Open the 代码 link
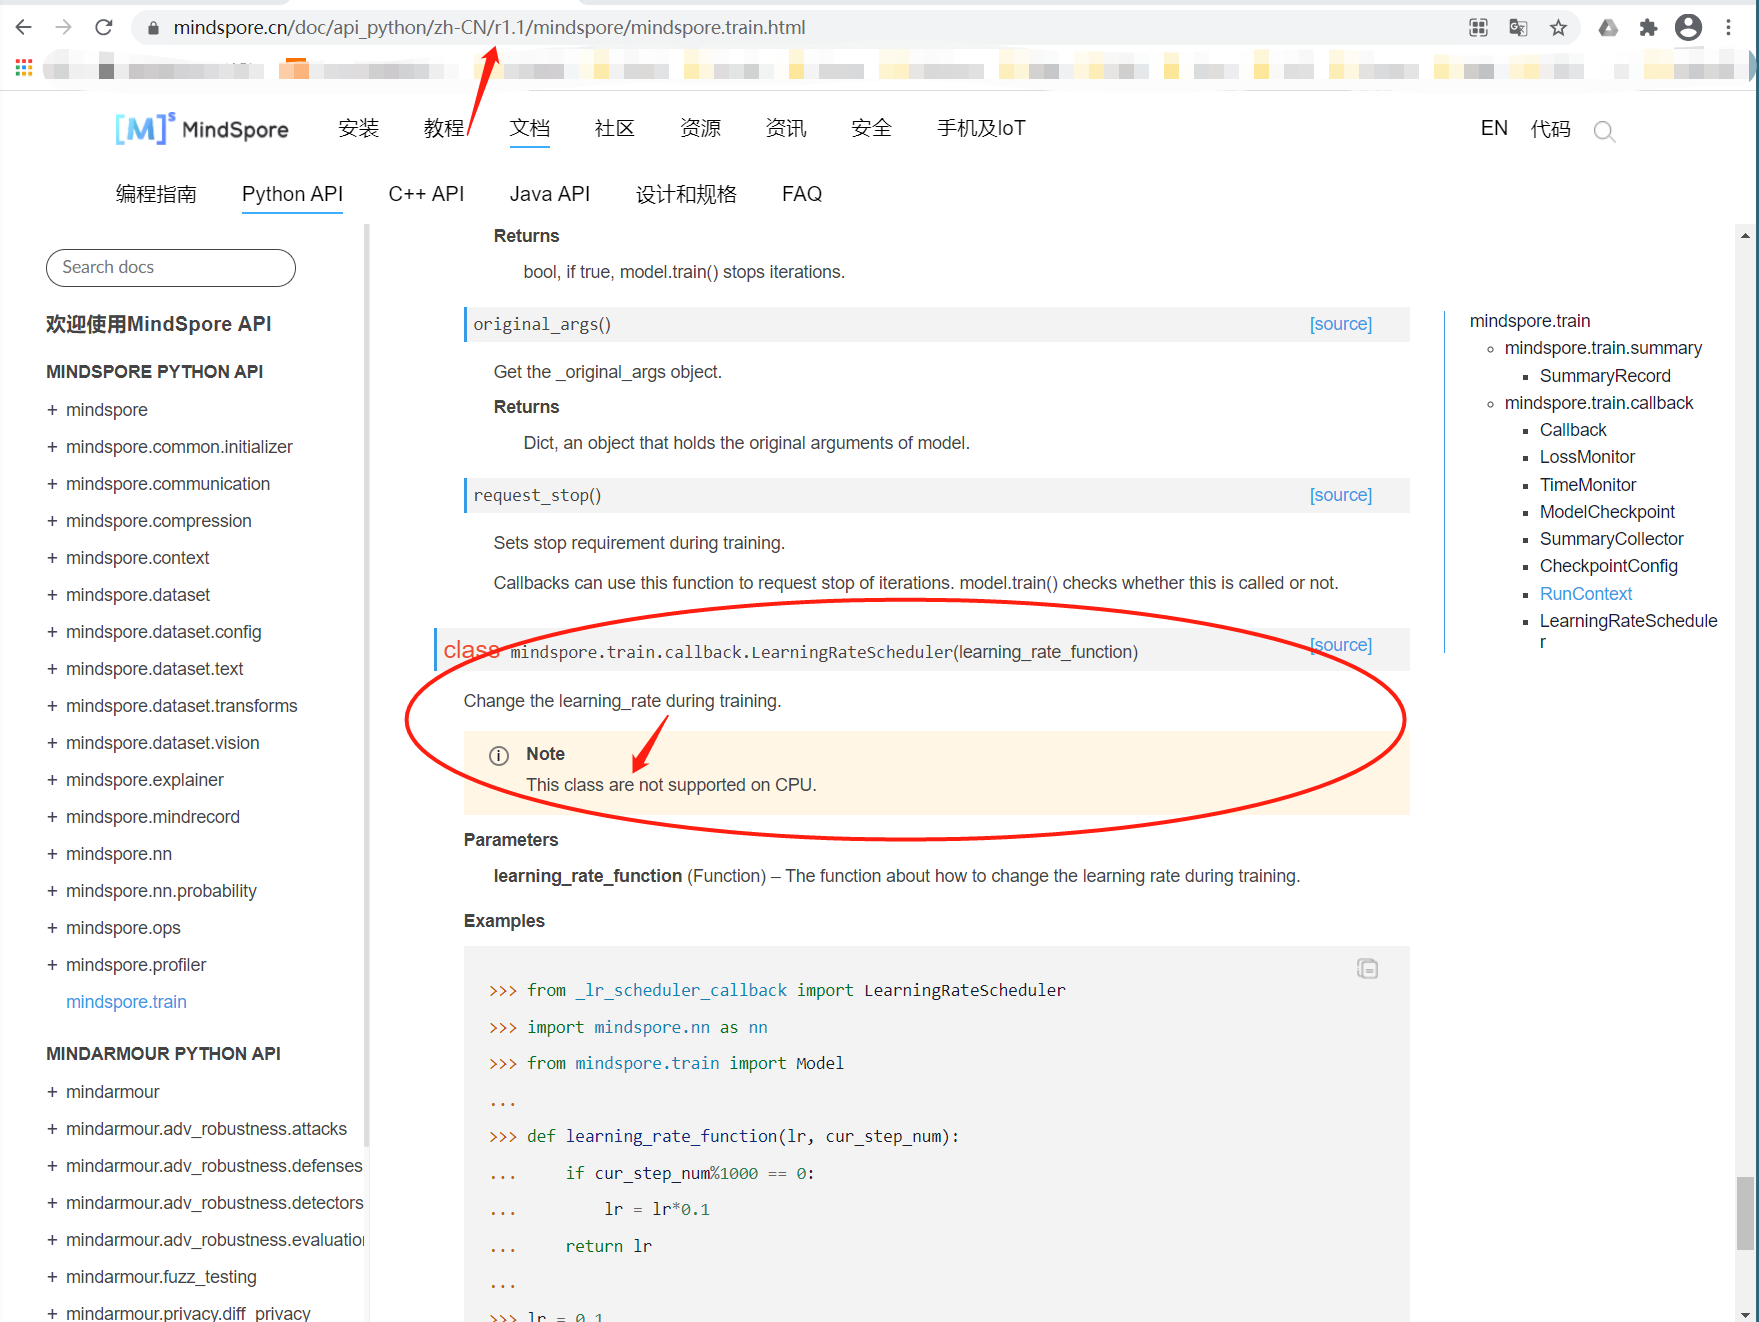The height and width of the screenshot is (1322, 1759). coord(1551,129)
